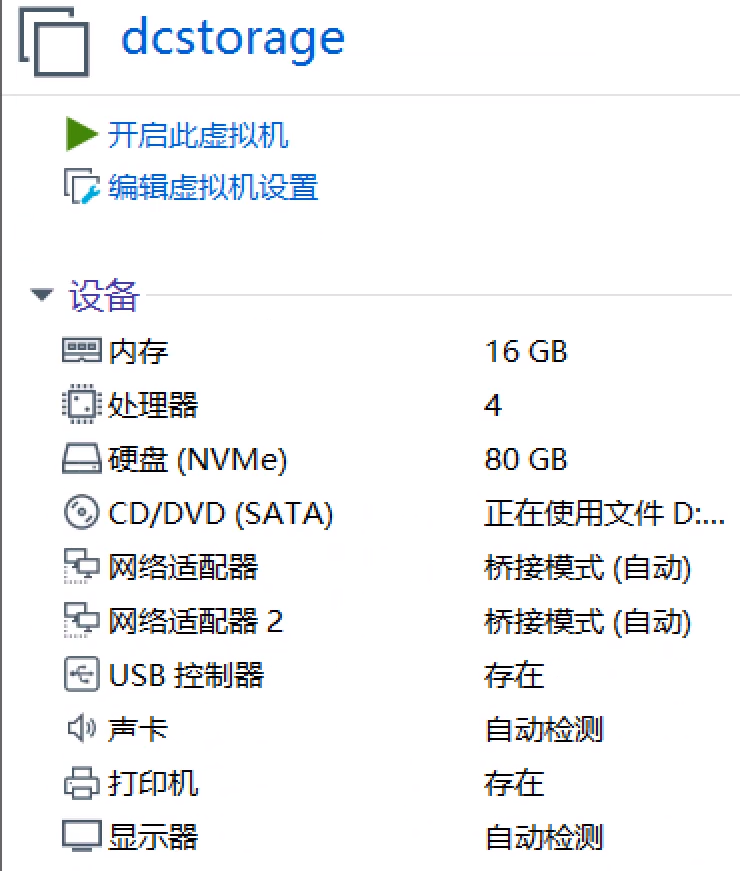Click the memory (内存) device icon

click(x=82, y=351)
